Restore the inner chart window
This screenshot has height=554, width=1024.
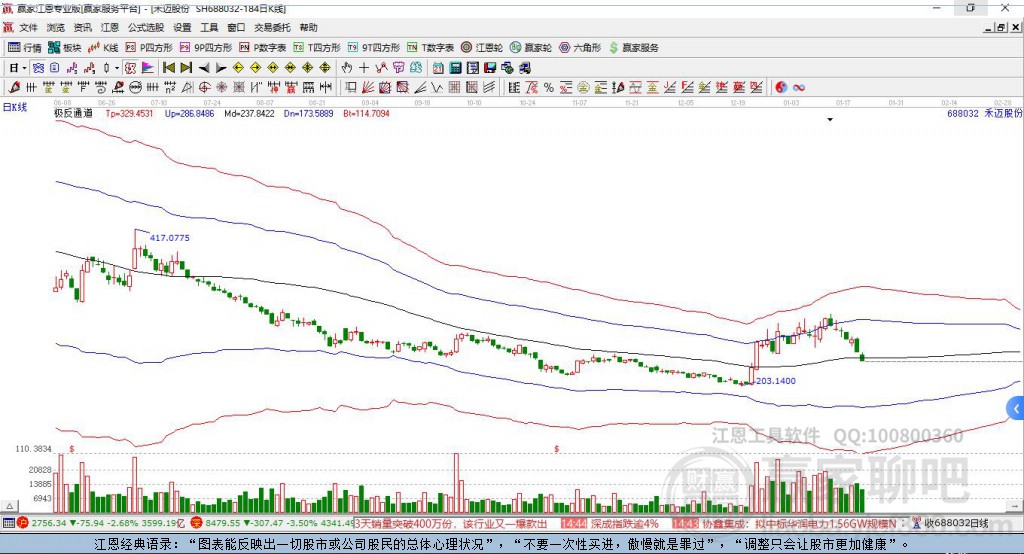pyautogui.click(x=1001, y=27)
